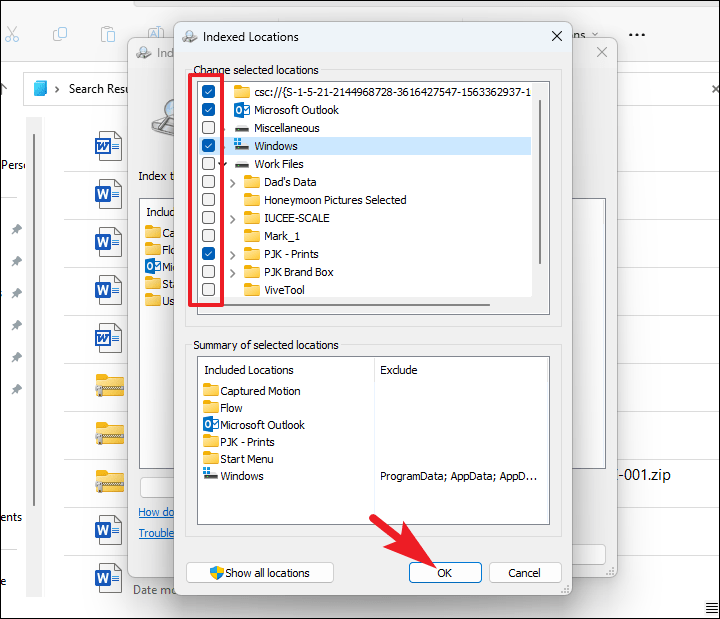Check the IUCEE-SCALE checkbox
Image resolution: width=720 pixels, height=619 pixels.
tap(208, 217)
